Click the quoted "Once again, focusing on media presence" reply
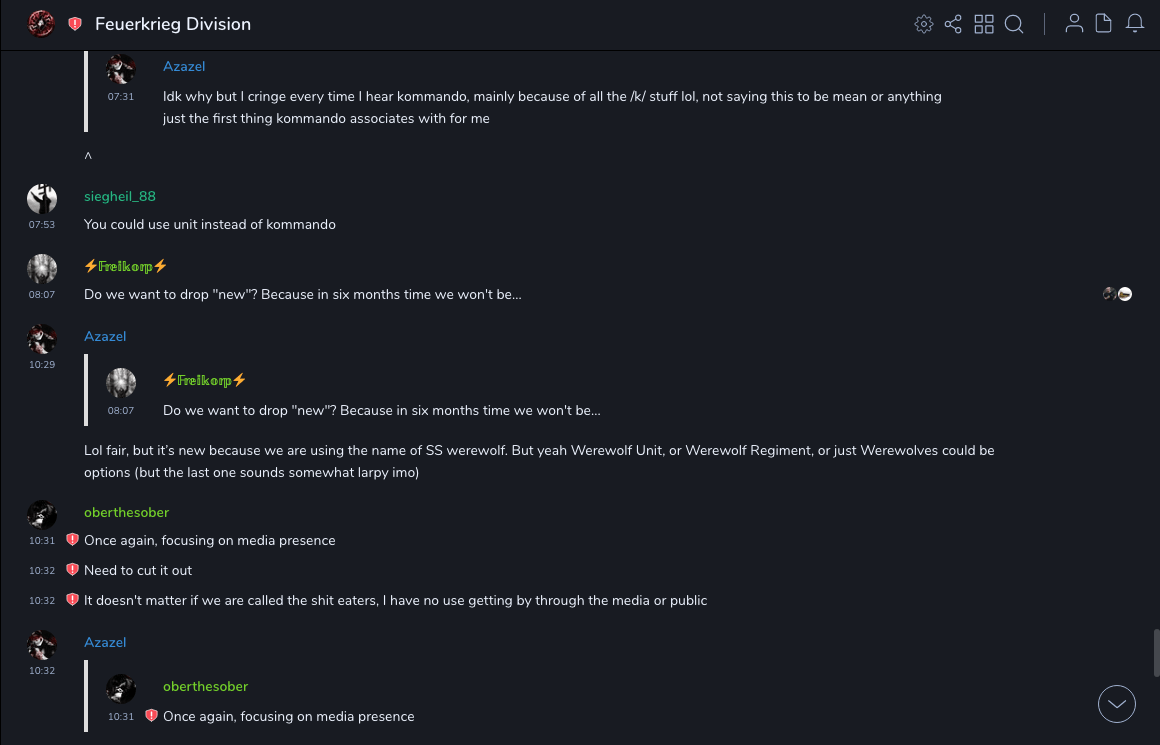Viewport: 1160px width, 745px height. pyautogui.click(x=288, y=716)
